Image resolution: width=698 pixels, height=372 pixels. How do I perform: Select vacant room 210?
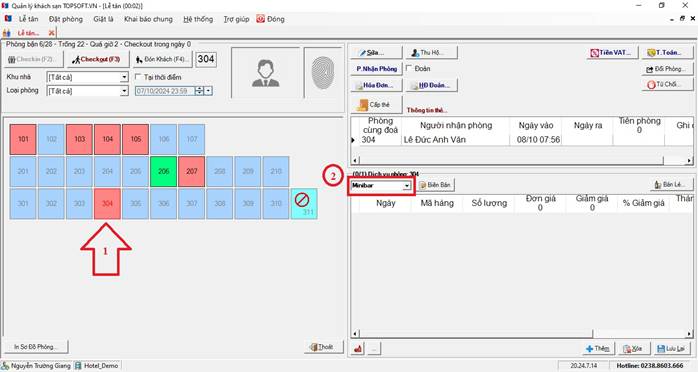tap(276, 171)
